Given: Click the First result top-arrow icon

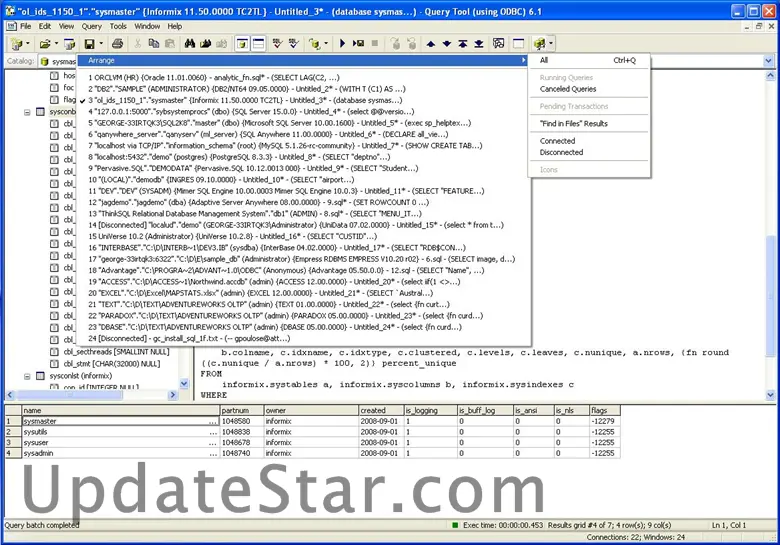Looking at the screenshot, I should coord(463,44).
